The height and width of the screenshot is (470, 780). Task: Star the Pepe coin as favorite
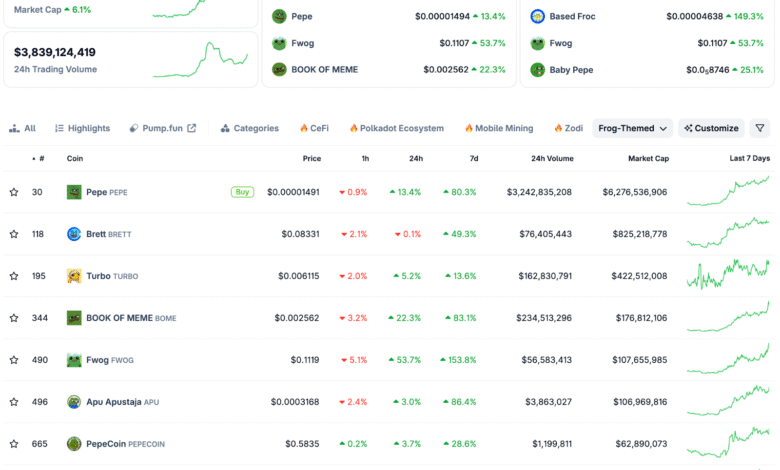(14, 192)
